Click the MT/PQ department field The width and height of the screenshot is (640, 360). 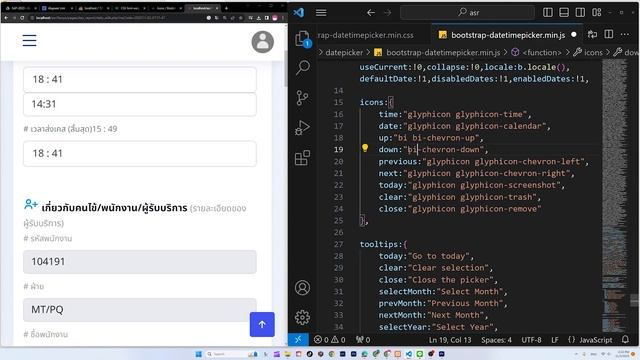tap(140, 310)
